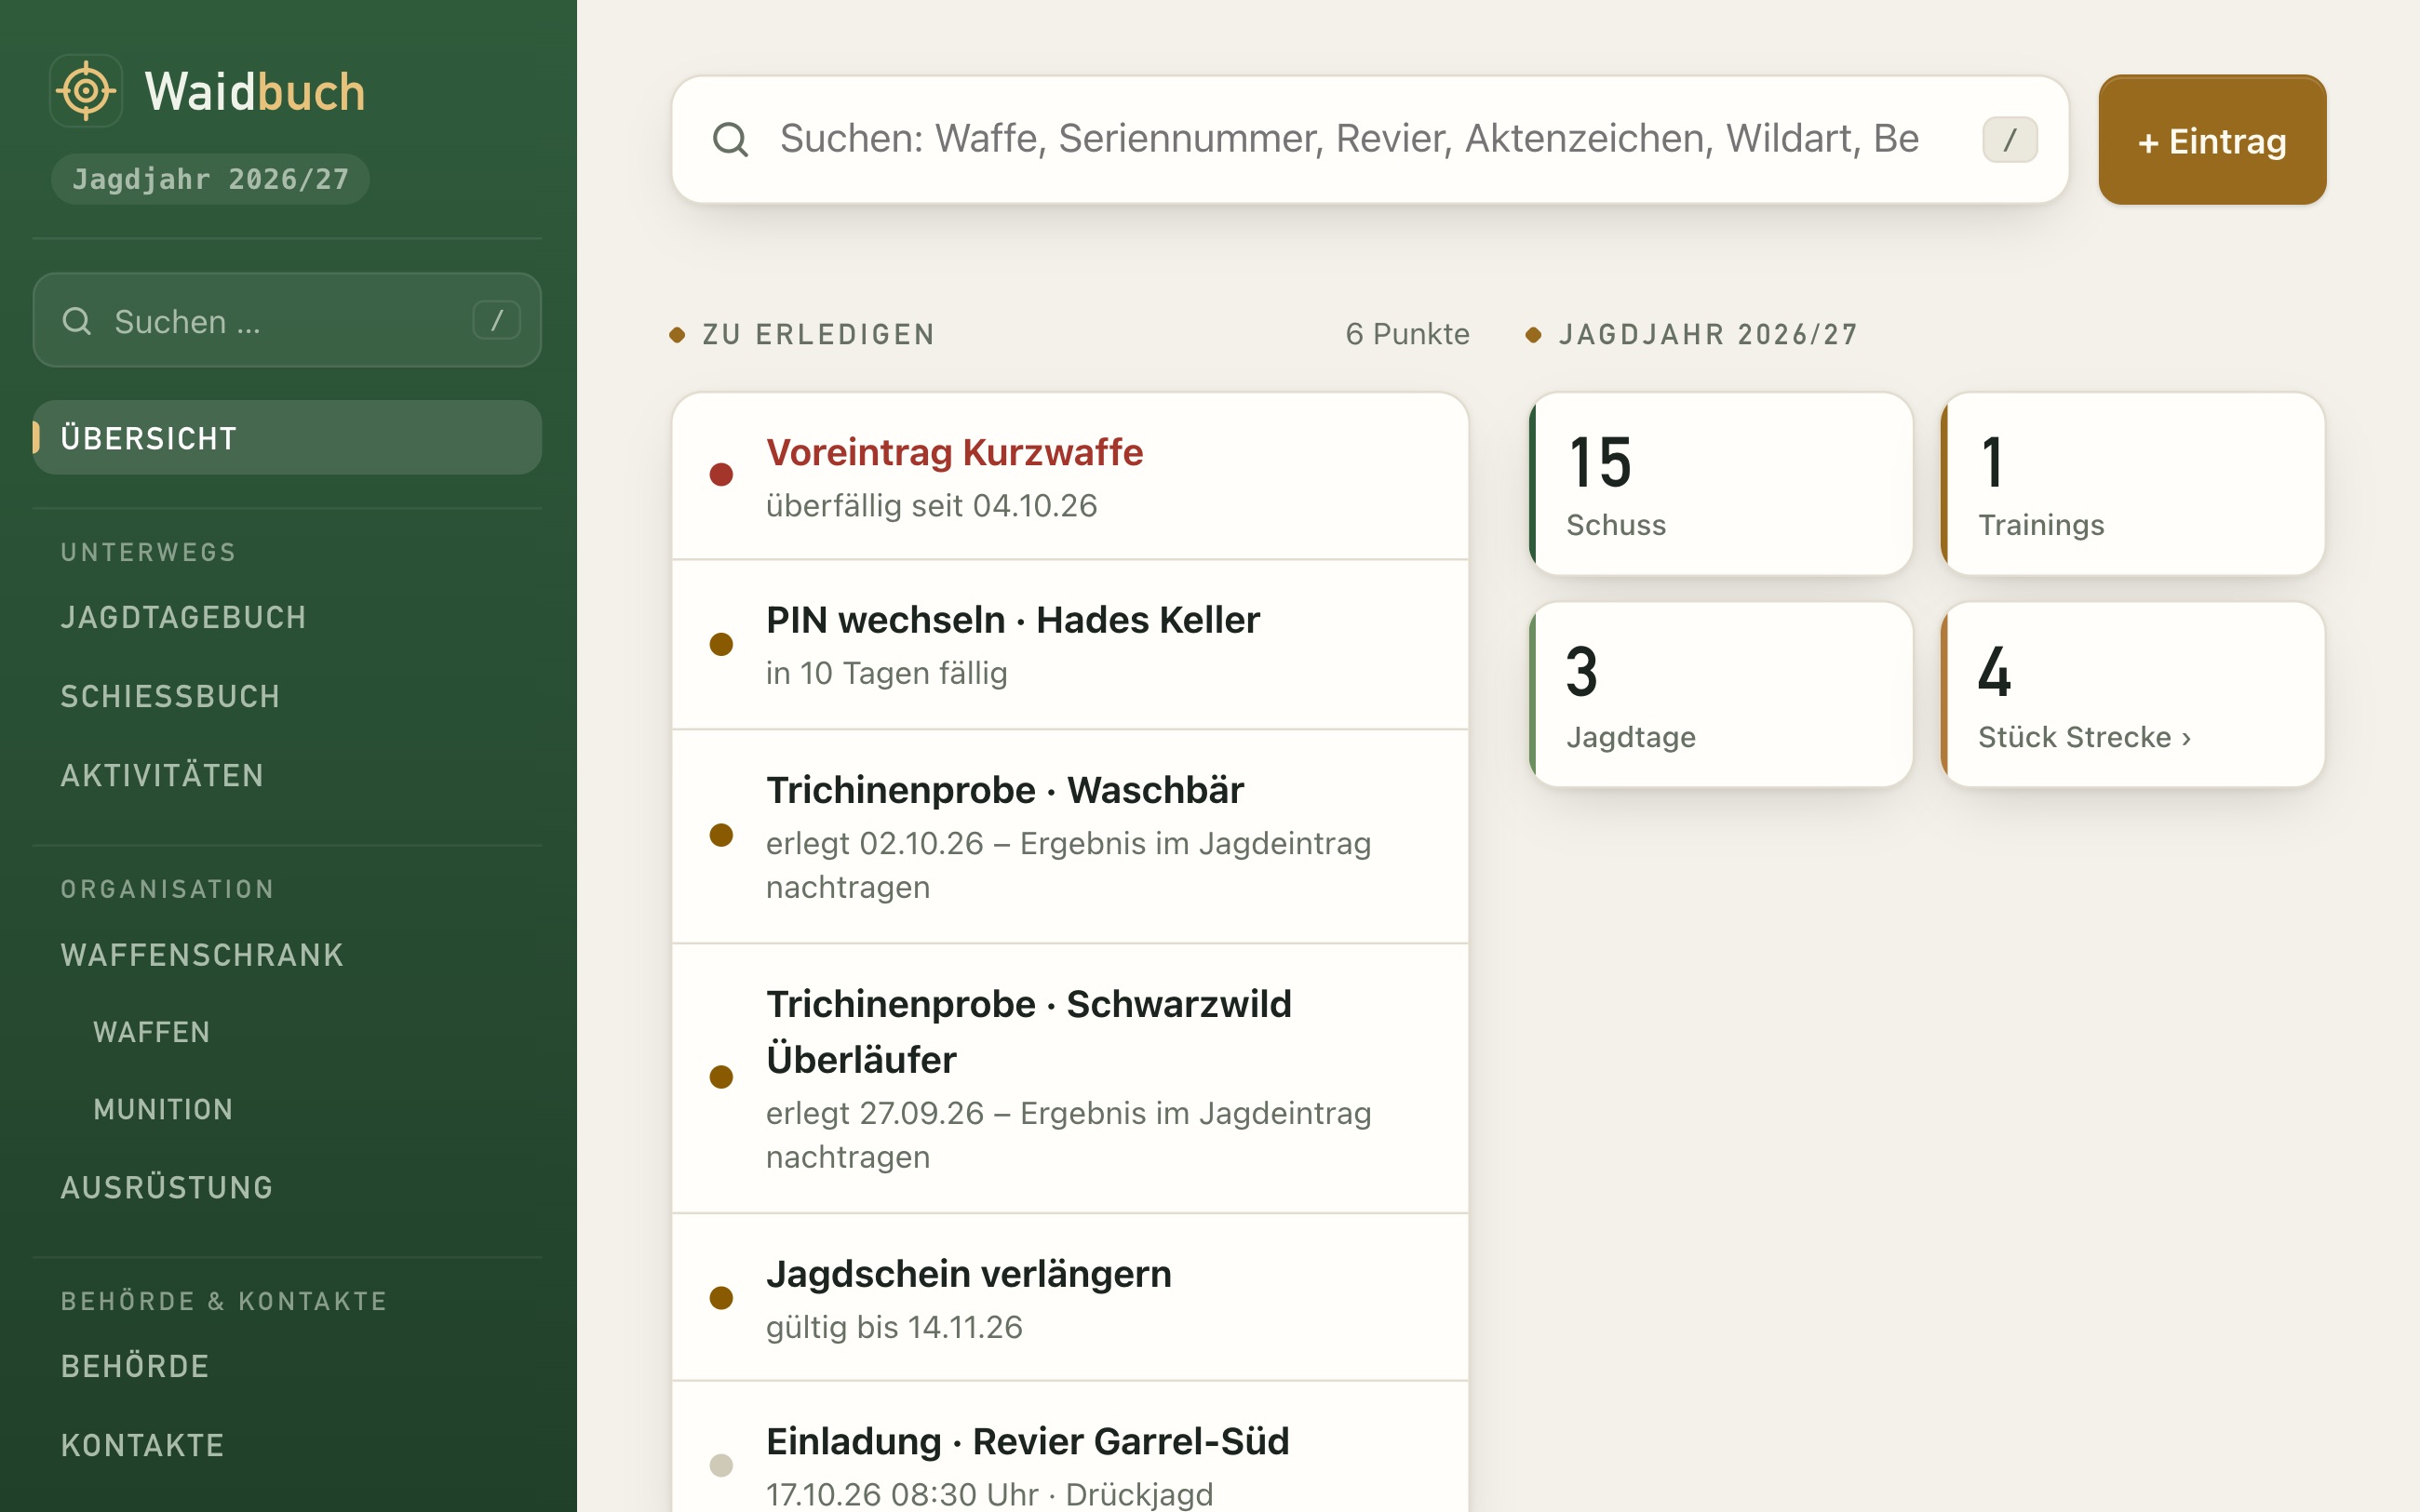Image resolution: width=2420 pixels, height=1512 pixels.
Task: Click the 'gültig bis 14.11.26' text
Action: click(894, 1327)
